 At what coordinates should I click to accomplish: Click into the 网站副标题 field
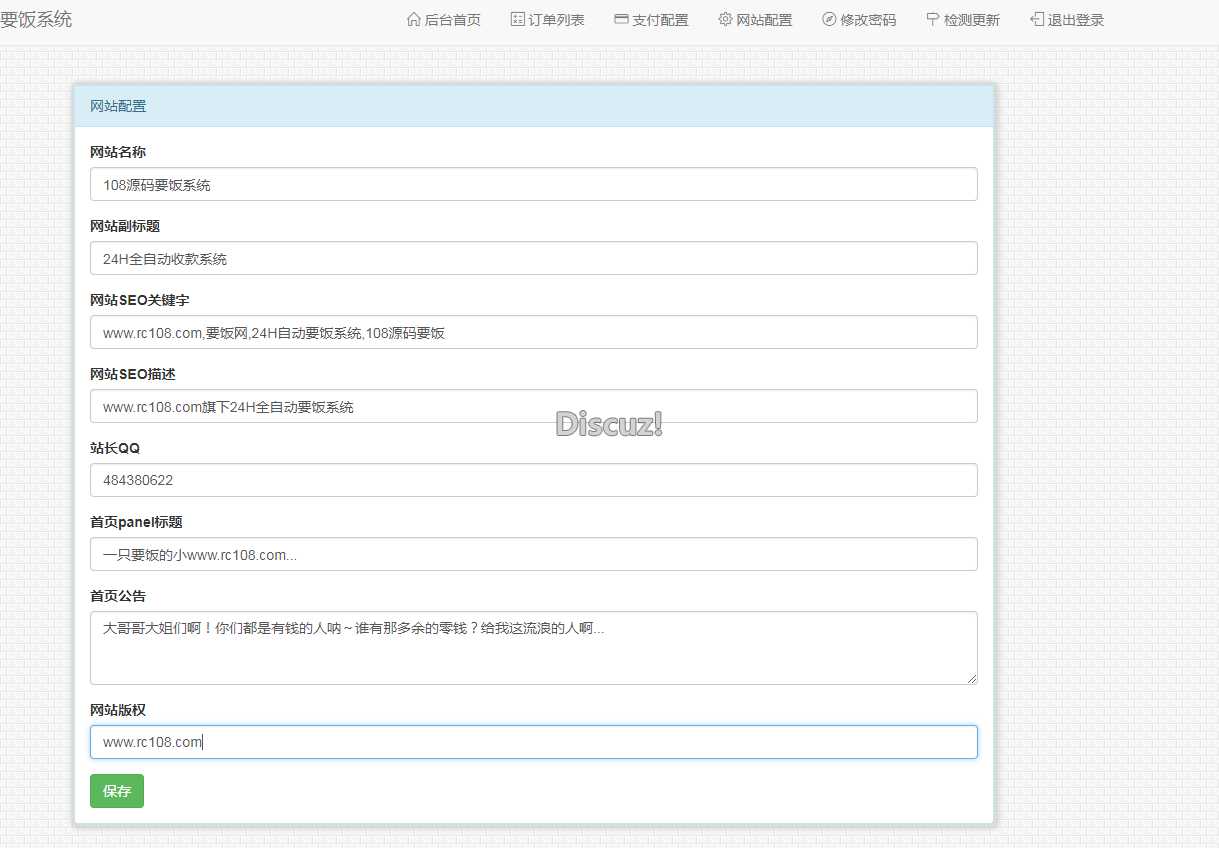(533, 258)
